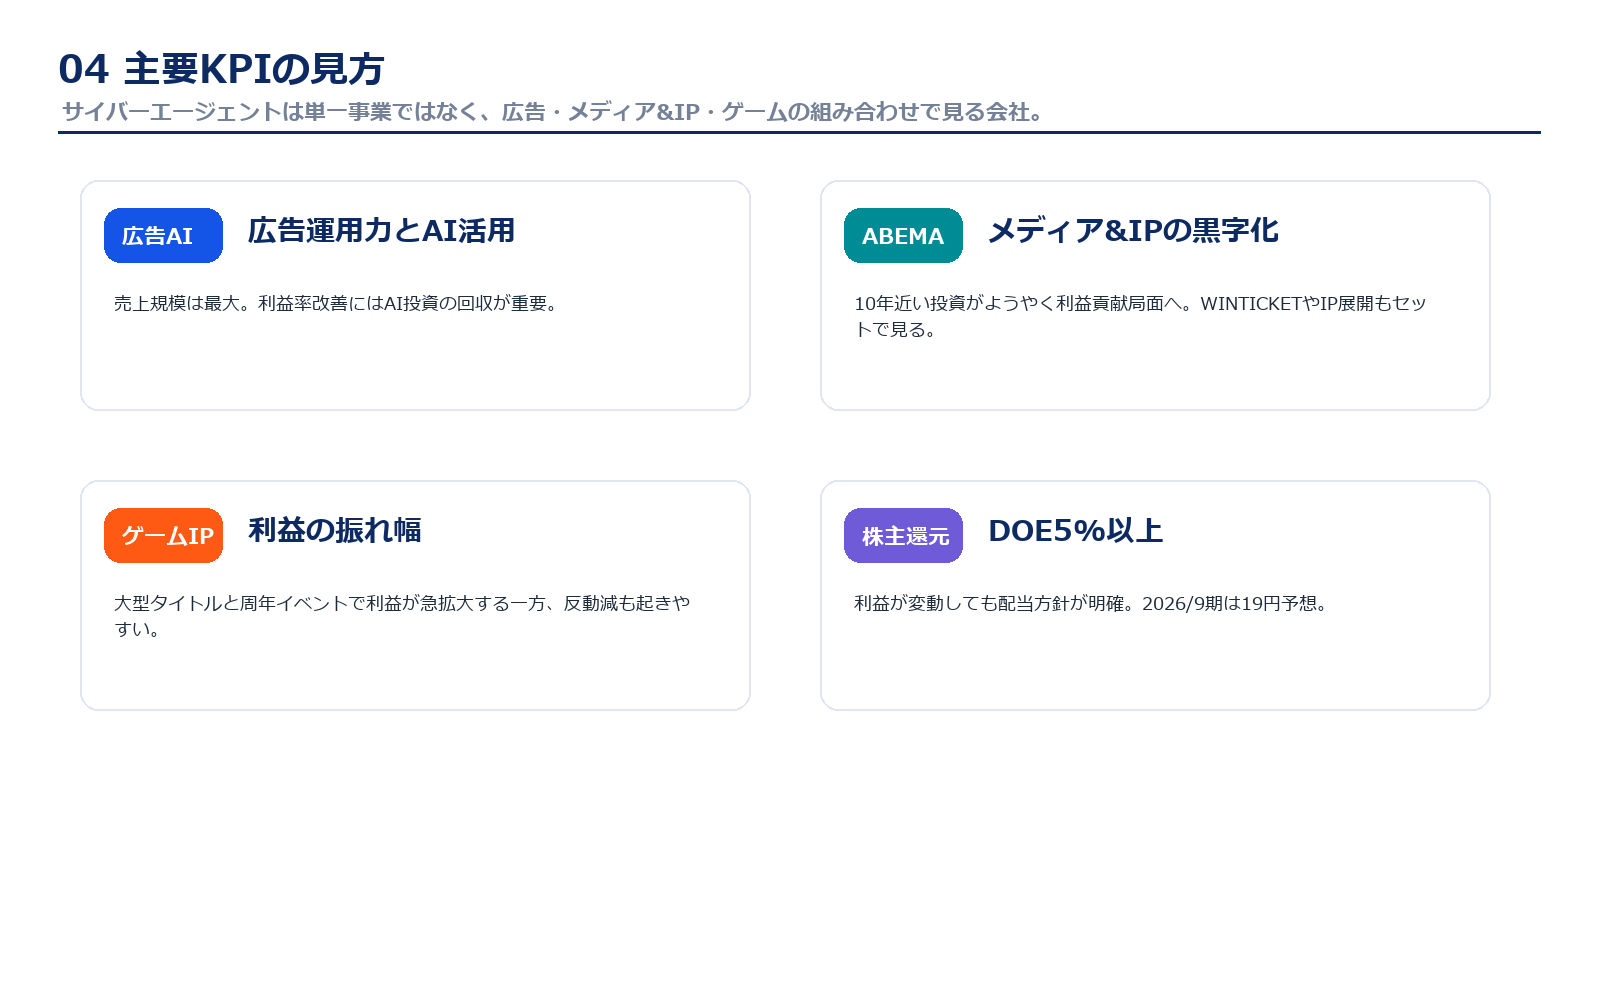Image resolution: width=1600 pixels, height=1000 pixels.
Task: Click the purple 株主還元 badge
Action: pyautogui.click(x=903, y=536)
